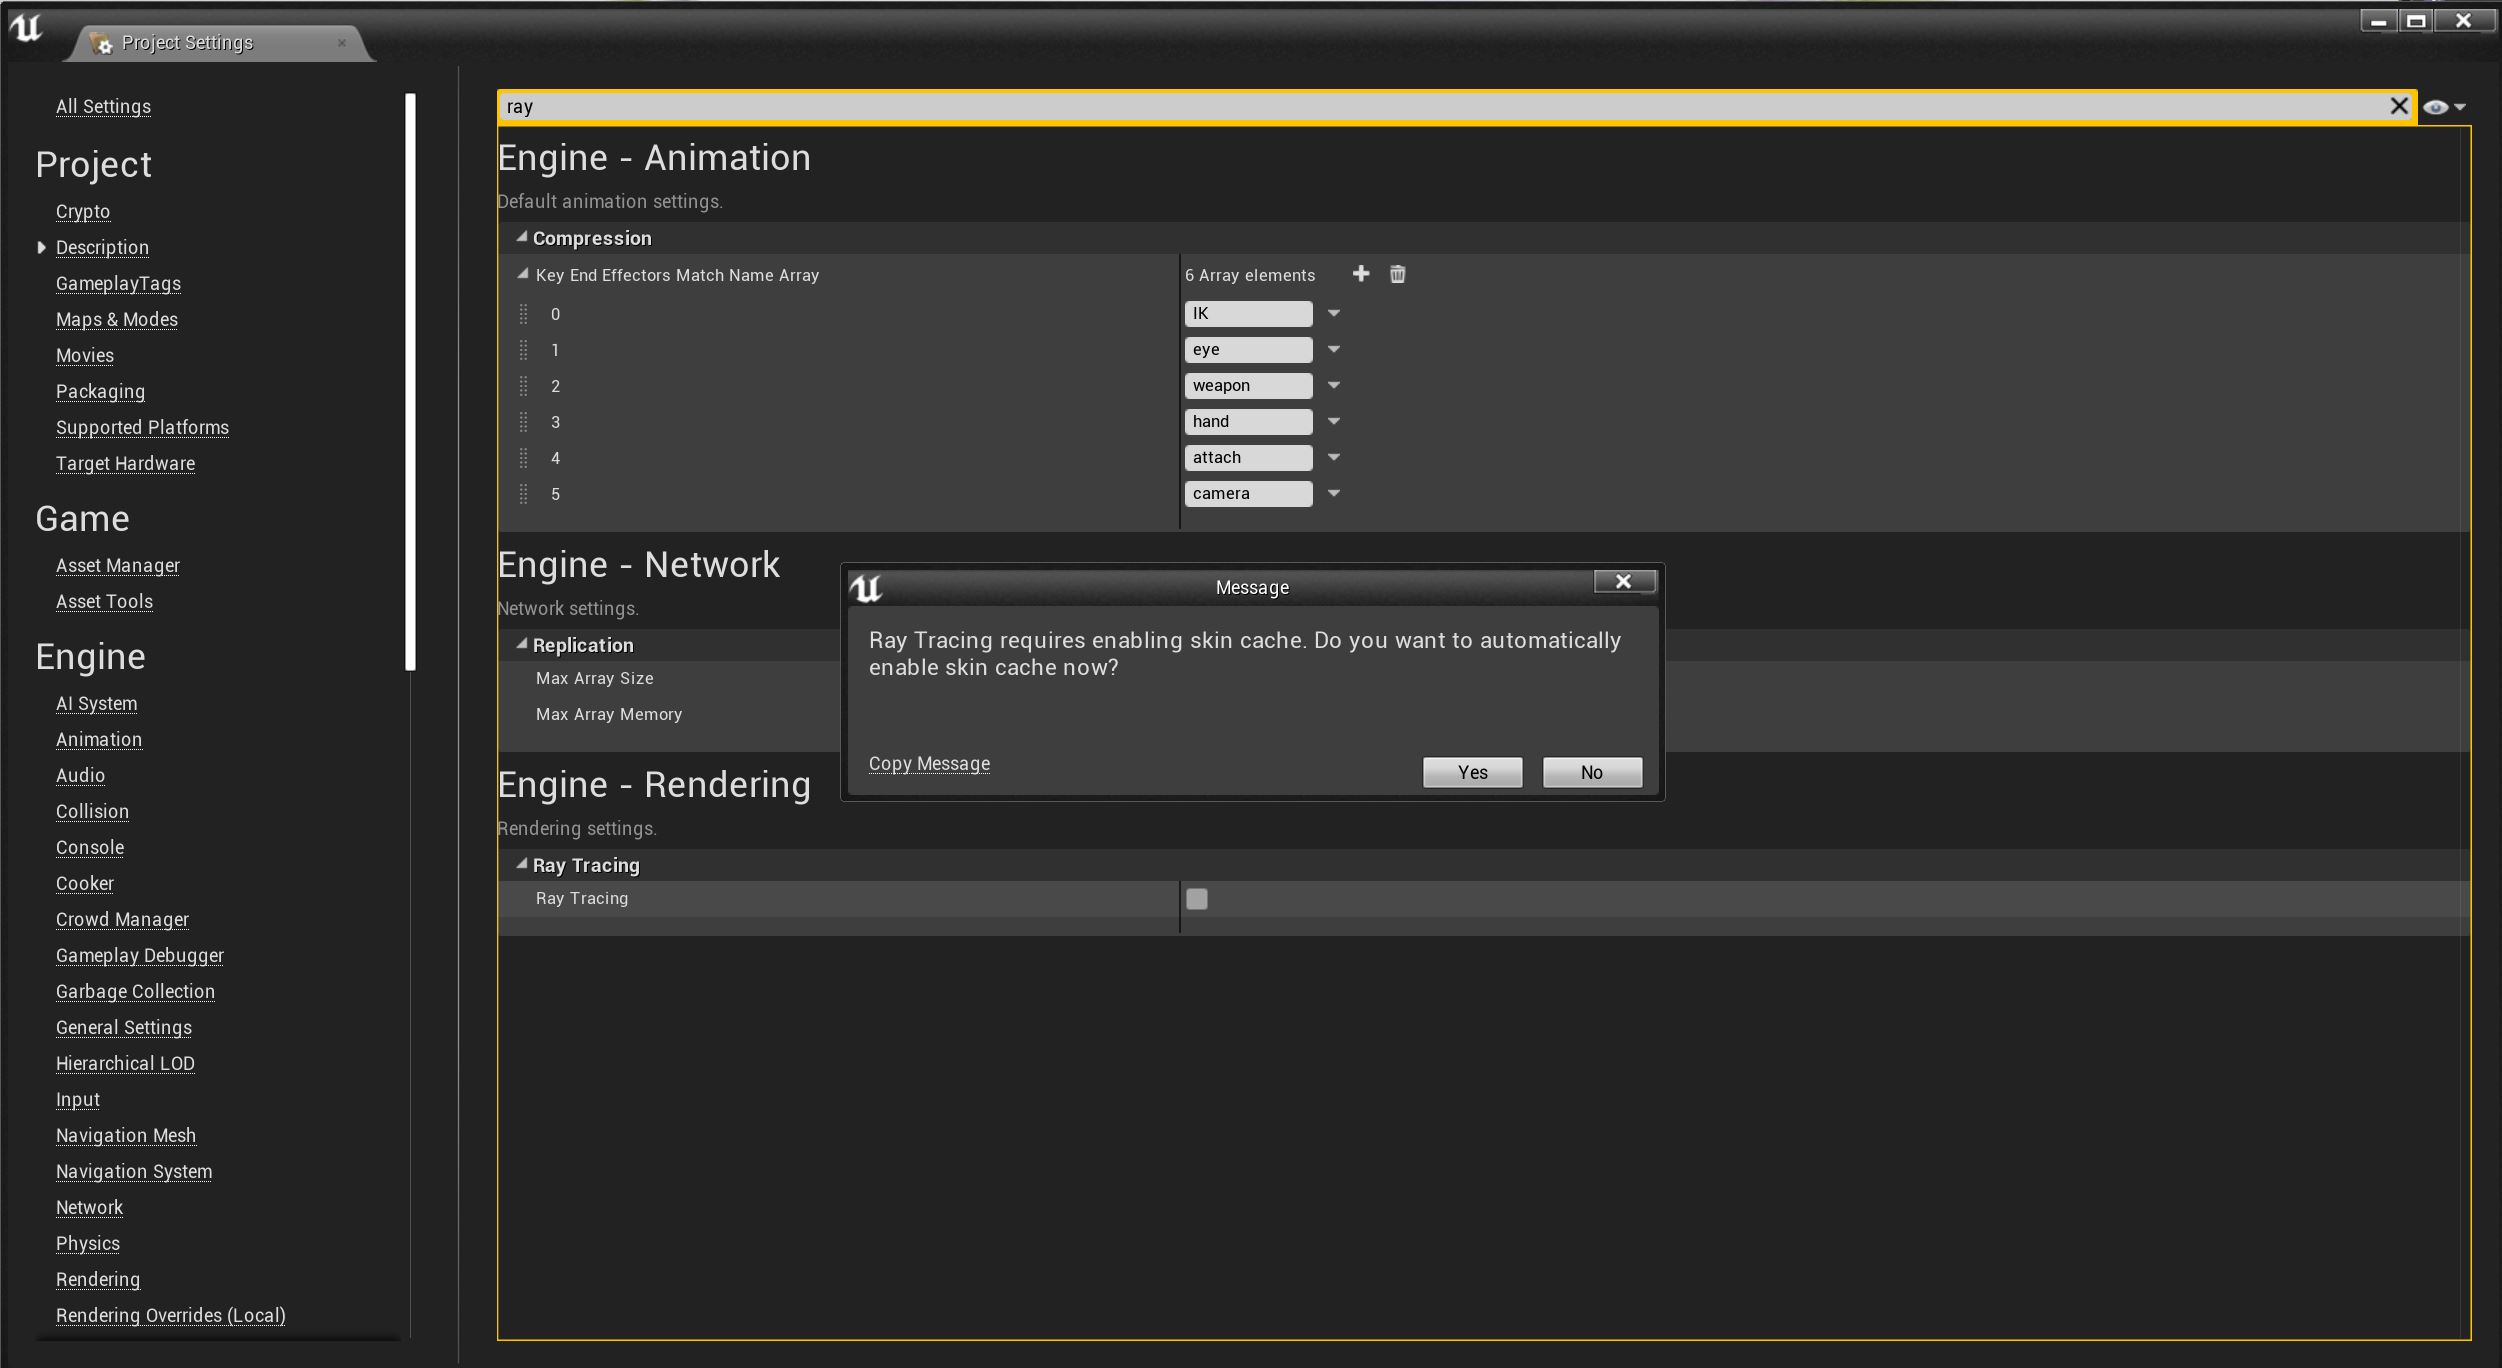Screen dimensions: 2502x1368
Task: Add element to Key End Effectors array
Action: (1360, 274)
